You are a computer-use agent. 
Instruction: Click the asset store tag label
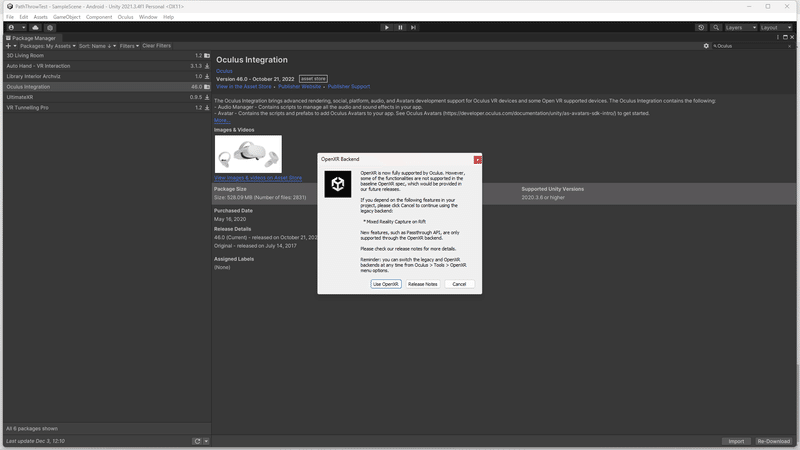313,79
